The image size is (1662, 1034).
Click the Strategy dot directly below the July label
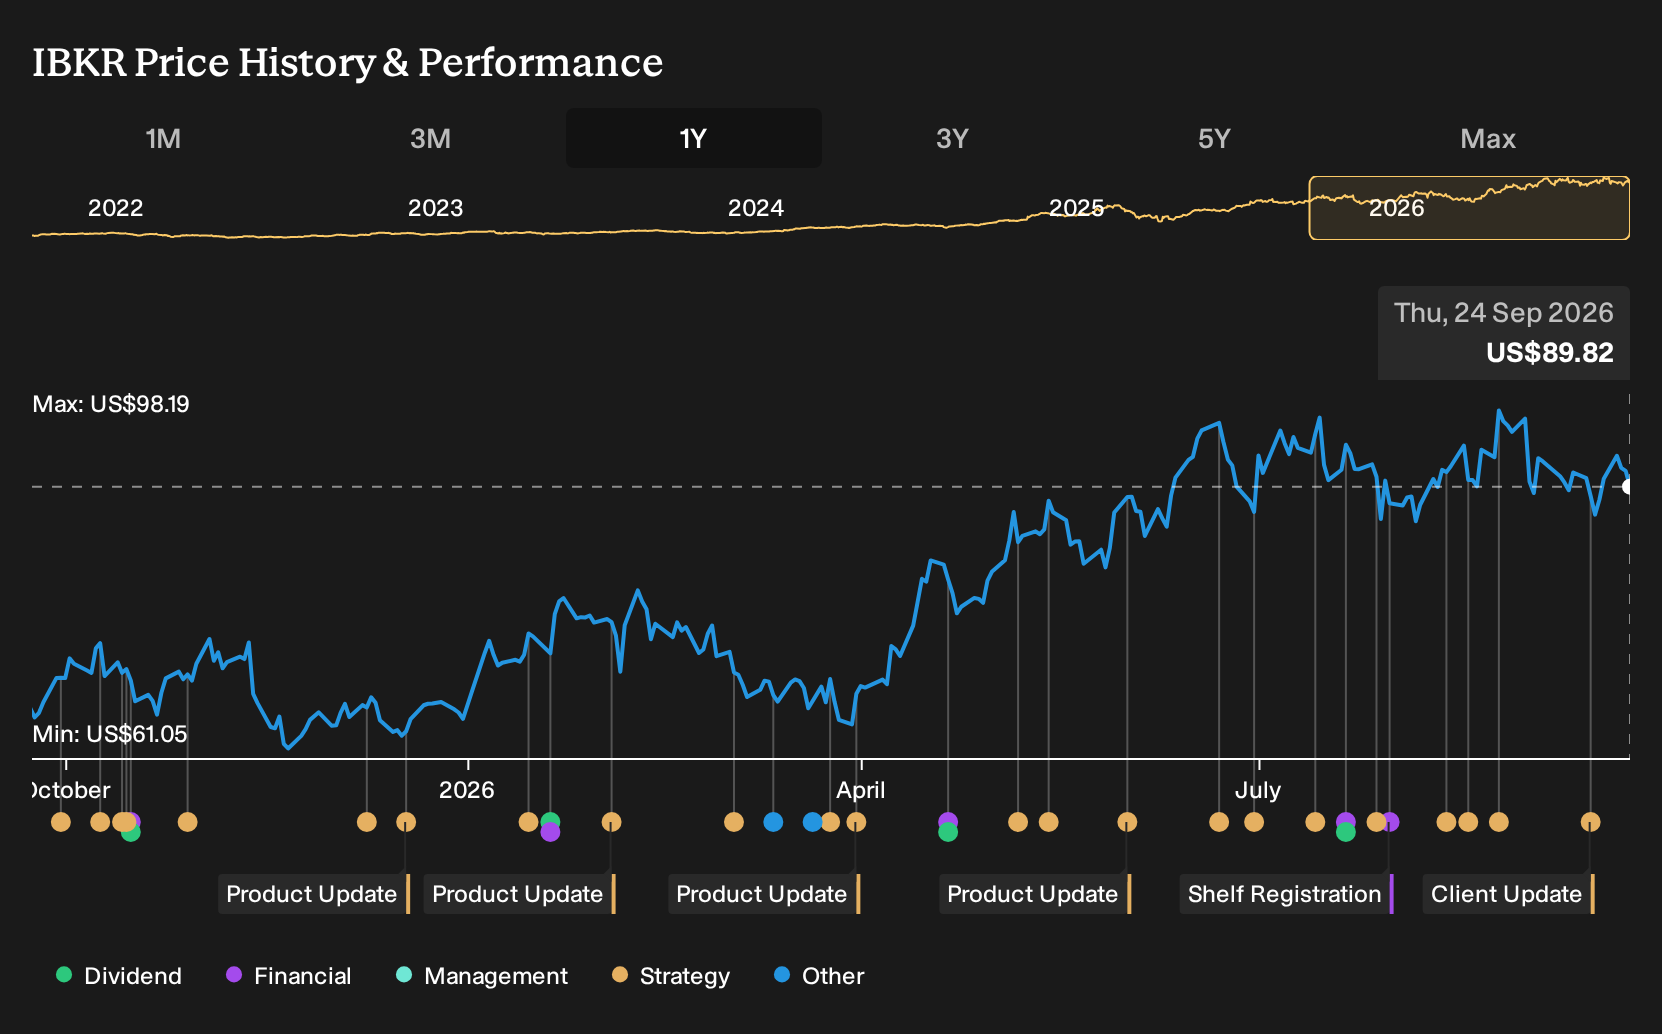coord(1254,822)
